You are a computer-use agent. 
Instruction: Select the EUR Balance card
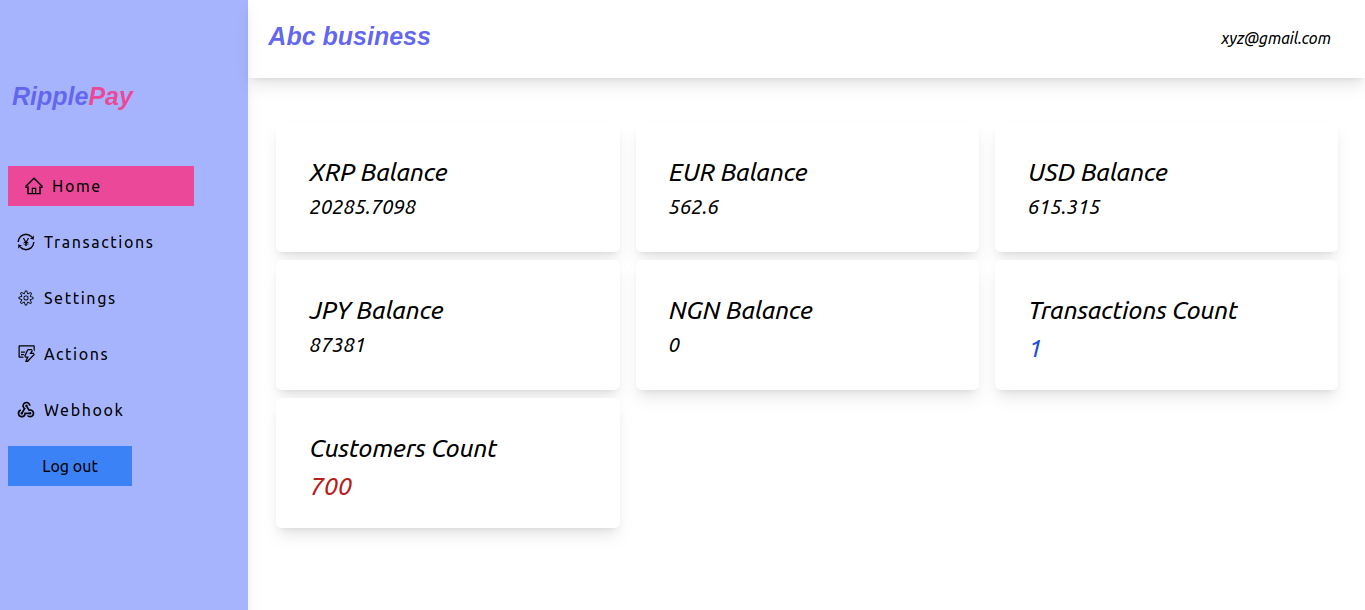click(807, 189)
